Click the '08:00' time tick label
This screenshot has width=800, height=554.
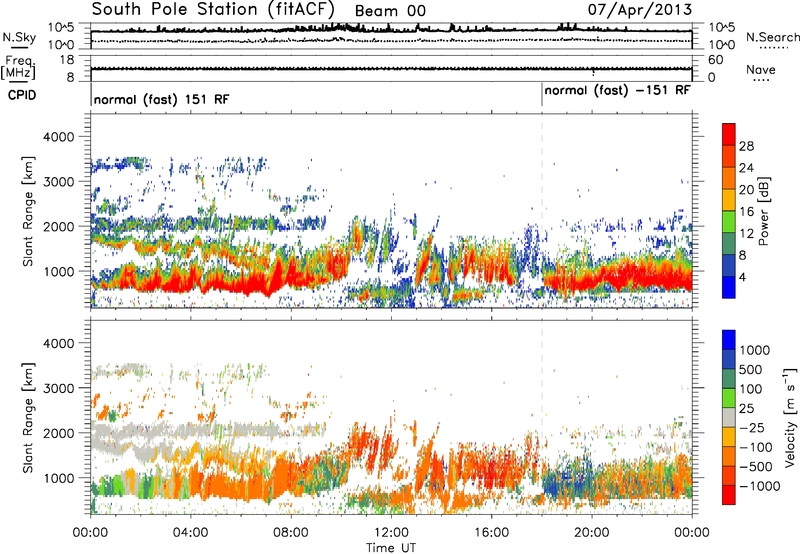pos(291,533)
